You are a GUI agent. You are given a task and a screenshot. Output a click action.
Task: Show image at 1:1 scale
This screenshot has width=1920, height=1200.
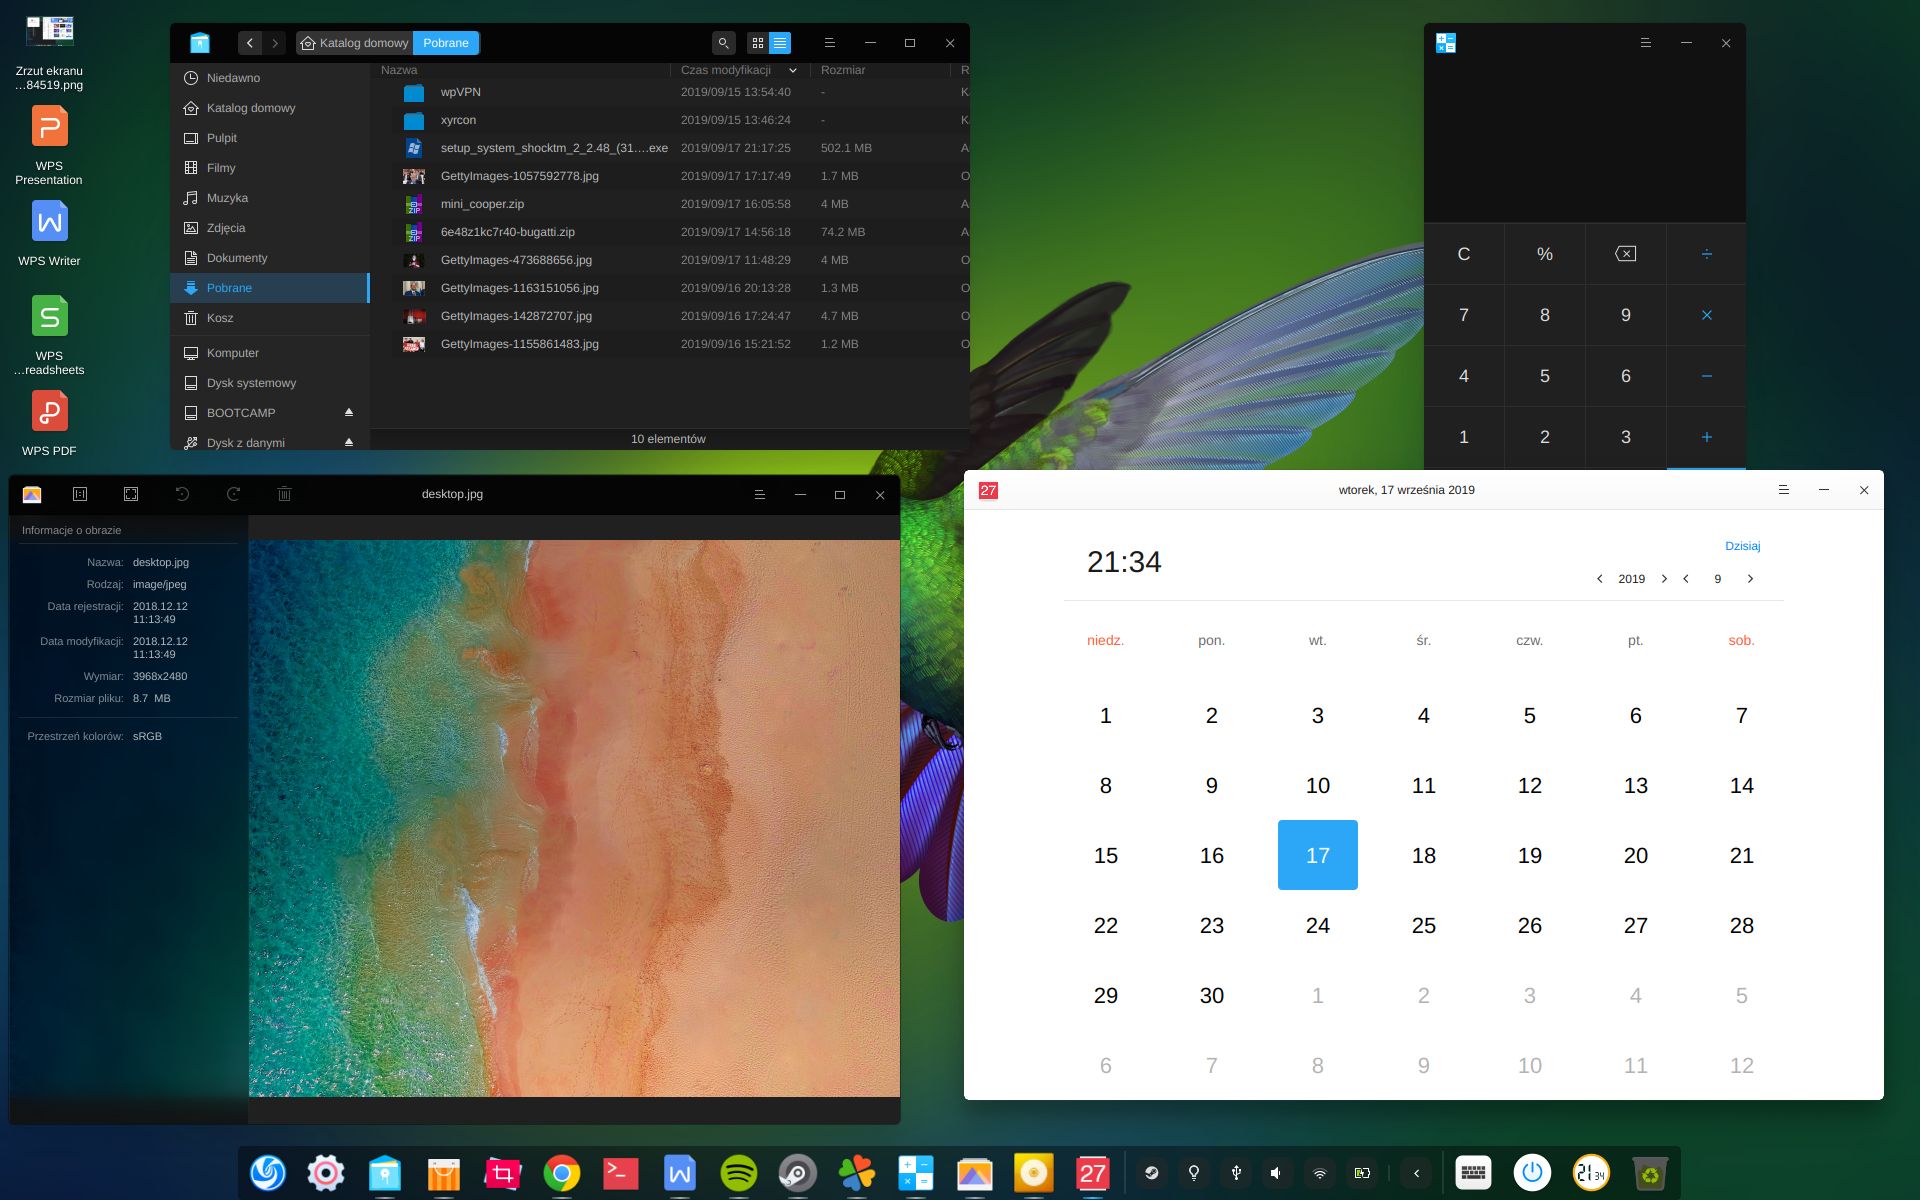pyautogui.click(x=80, y=493)
